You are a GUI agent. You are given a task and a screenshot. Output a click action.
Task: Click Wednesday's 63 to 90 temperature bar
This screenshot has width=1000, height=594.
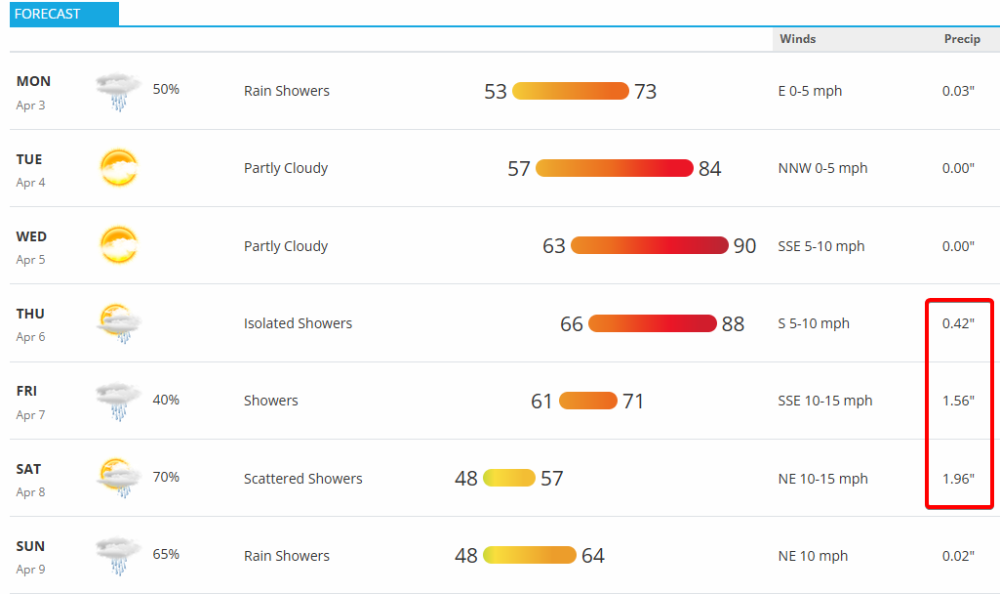(649, 246)
